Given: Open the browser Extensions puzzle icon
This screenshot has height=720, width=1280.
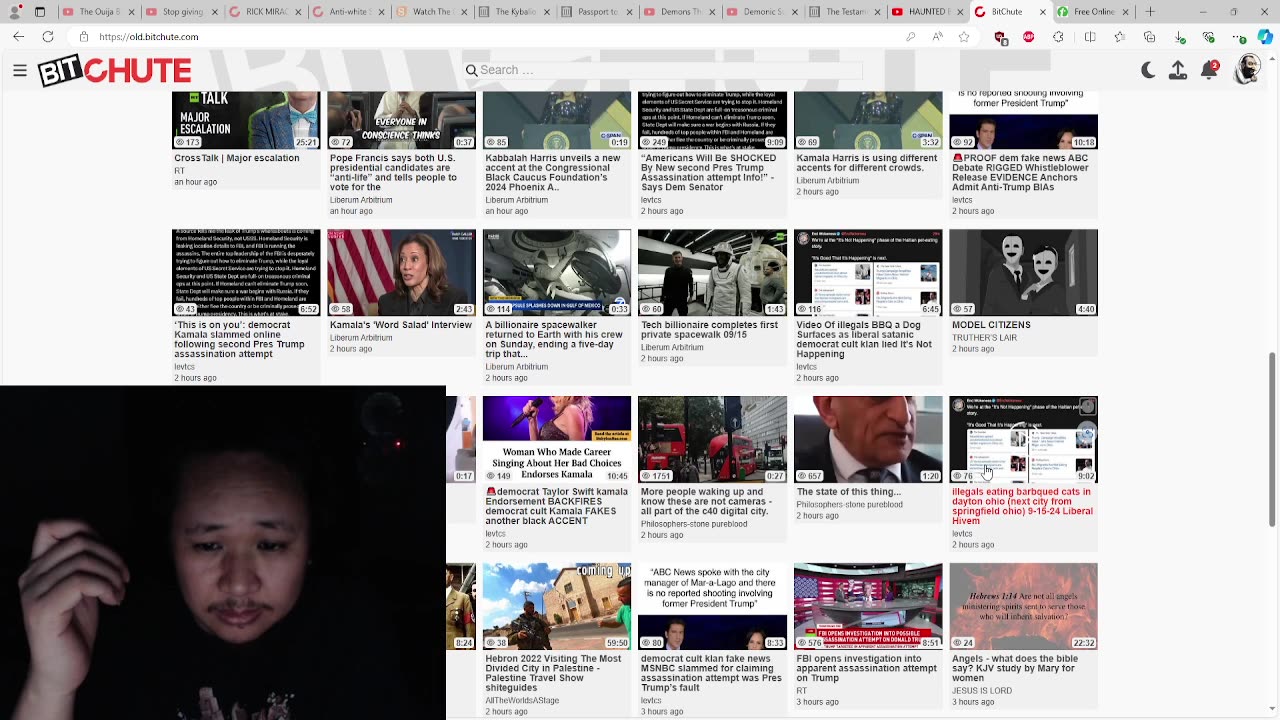Looking at the screenshot, I should [1059, 37].
